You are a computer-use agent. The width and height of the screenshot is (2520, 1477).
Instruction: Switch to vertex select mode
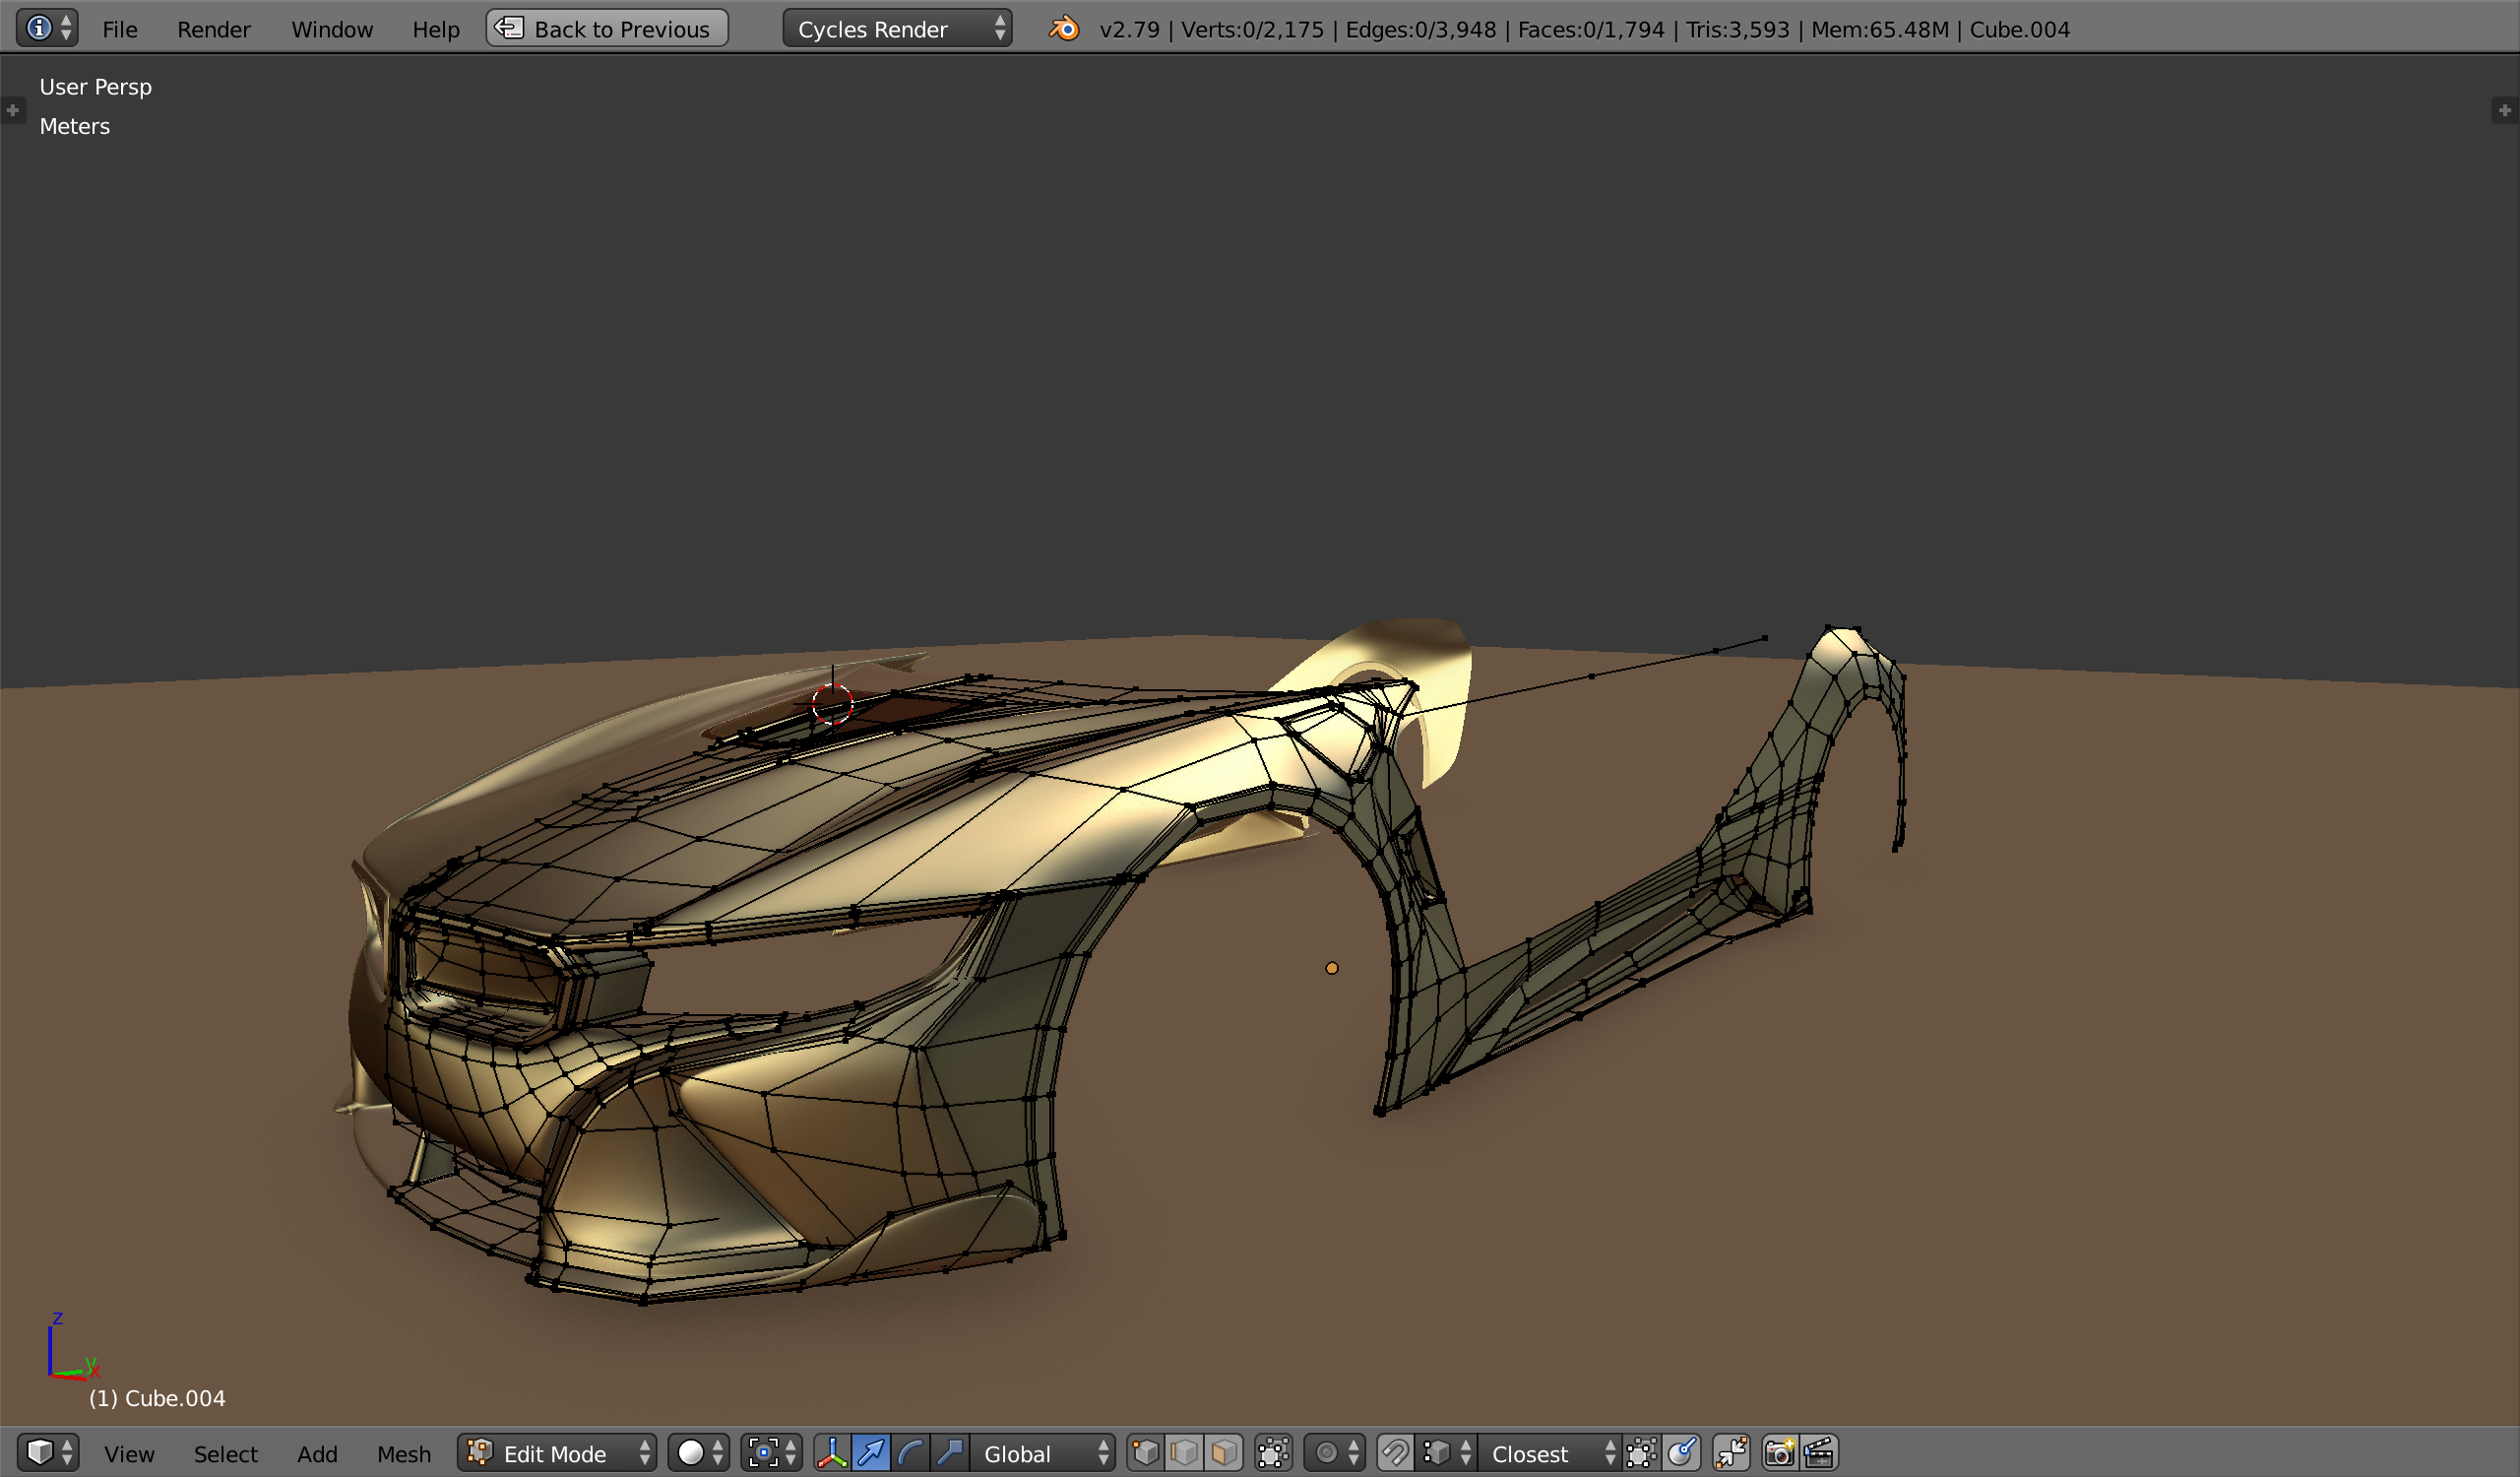[1145, 1453]
